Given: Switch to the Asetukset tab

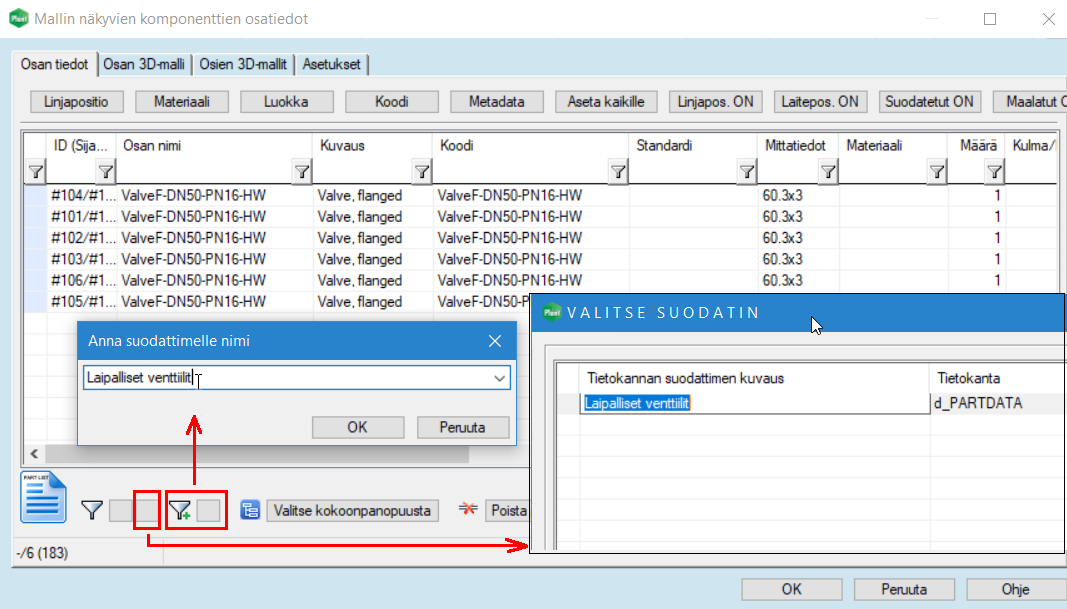Looking at the screenshot, I should coord(333,65).
